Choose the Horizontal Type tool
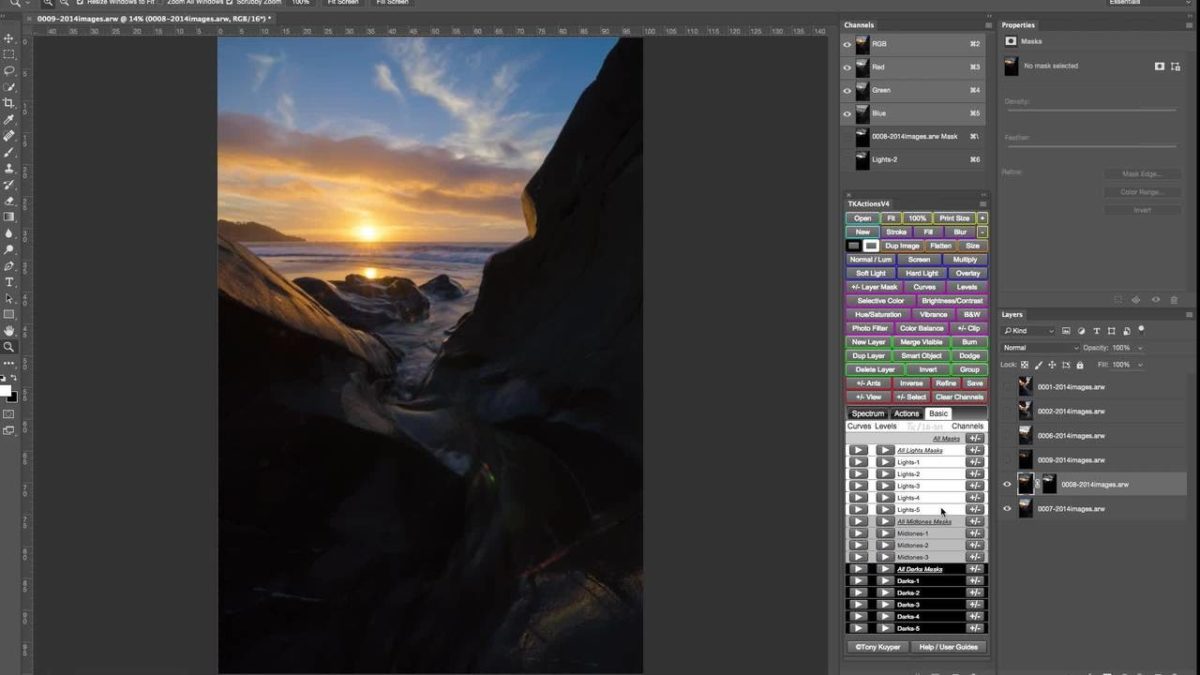The width and height of the screenshot is (1200, 675). (9, 282)
